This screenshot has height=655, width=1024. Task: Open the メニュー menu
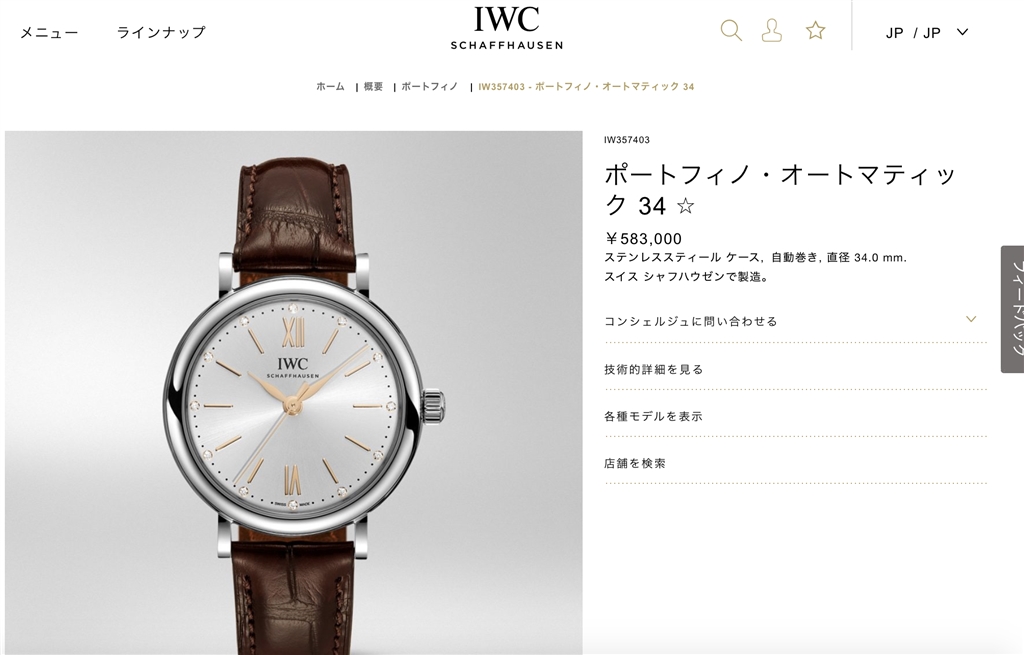pos(49,32)
